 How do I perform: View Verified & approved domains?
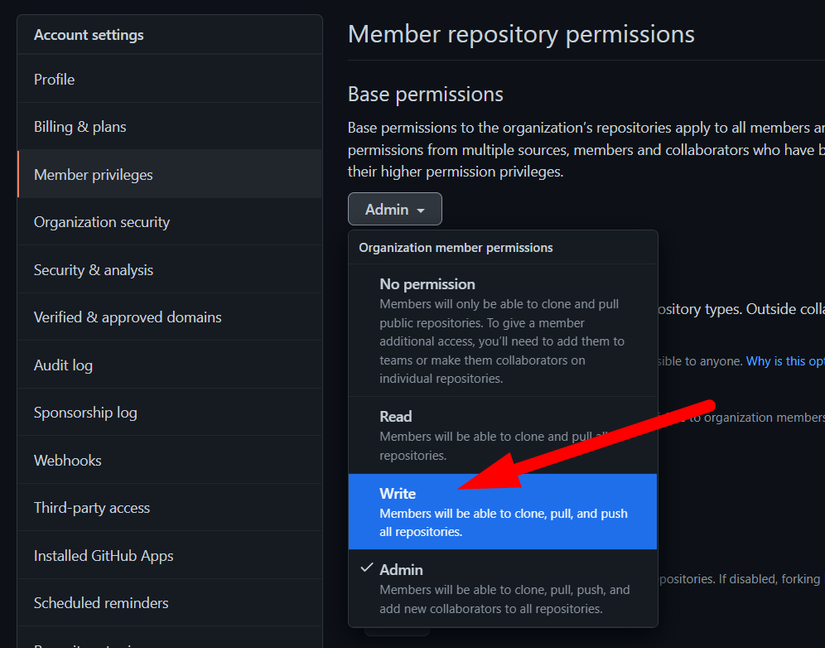[x=127, y=317]
